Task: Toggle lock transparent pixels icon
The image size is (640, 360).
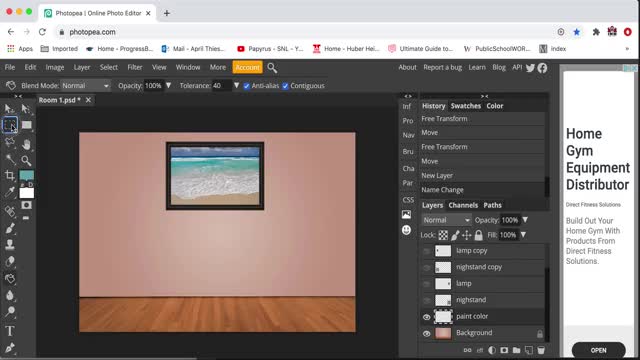Action: coord(443,235)
